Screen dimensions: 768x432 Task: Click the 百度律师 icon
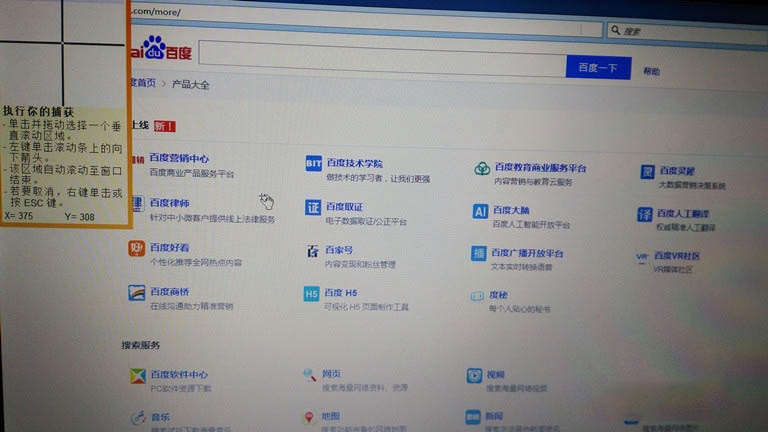[137, 203]
